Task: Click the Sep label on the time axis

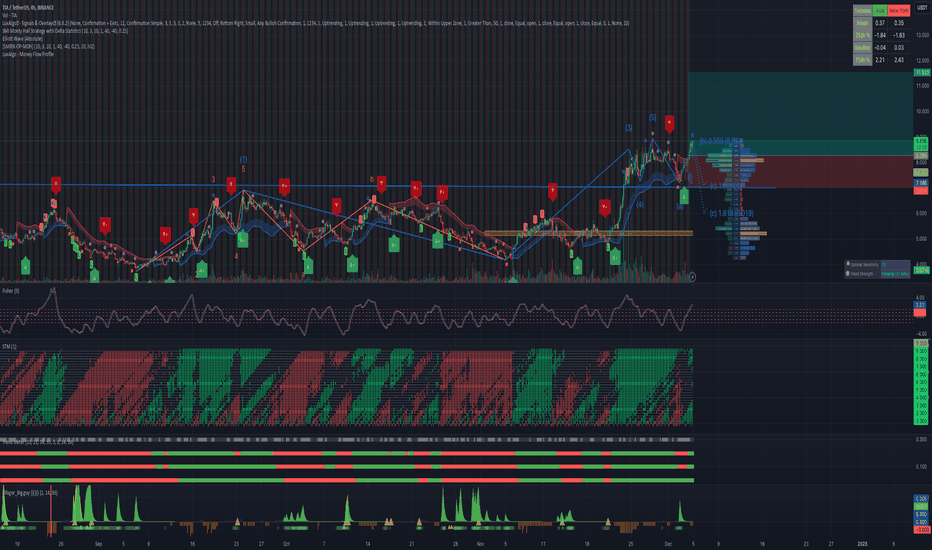Action: click(99, 543)
